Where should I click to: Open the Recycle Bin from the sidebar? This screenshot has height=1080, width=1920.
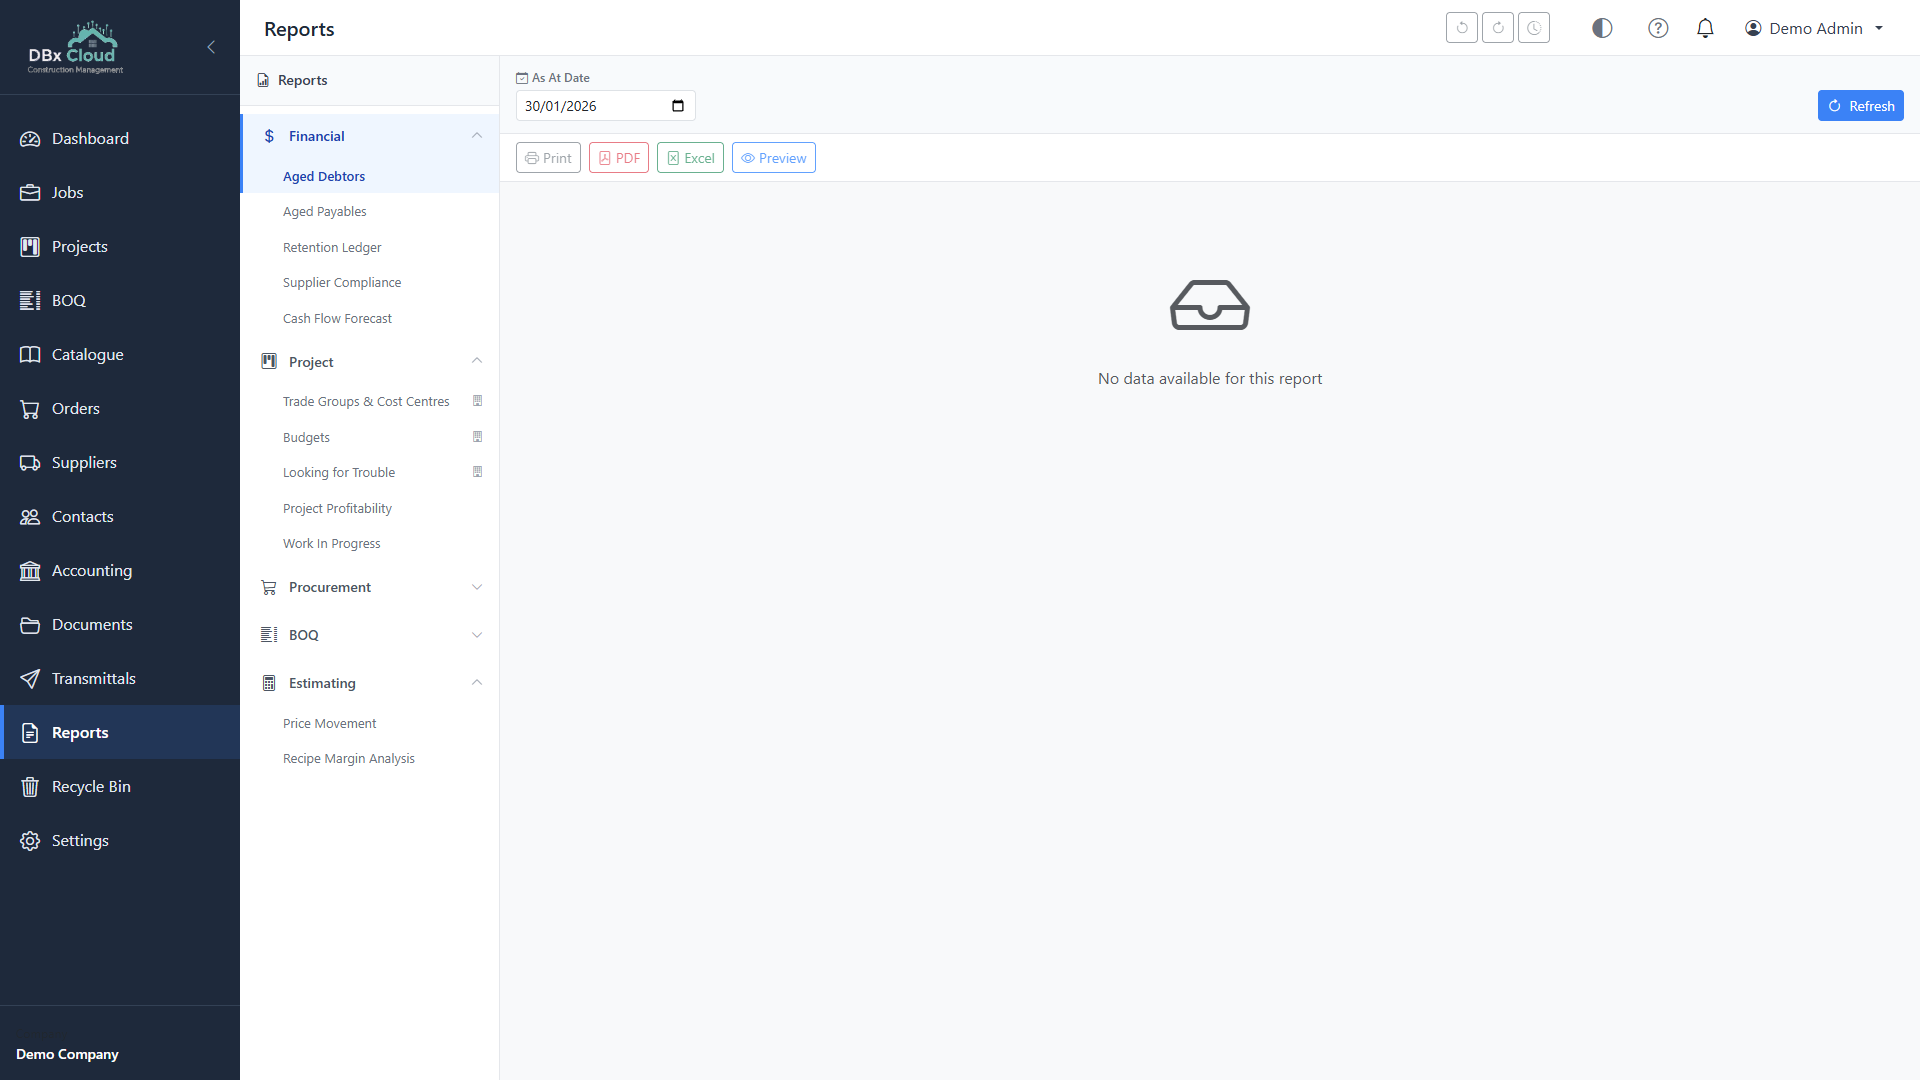point(91,786)
